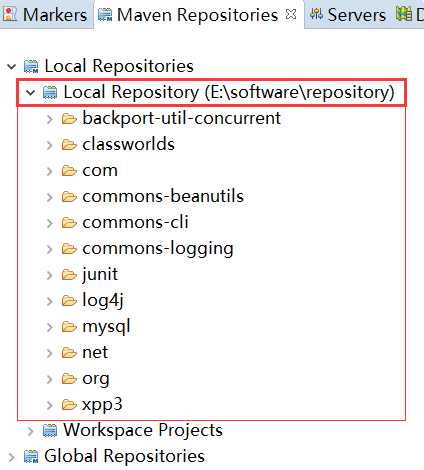Screen dimensions: 424x470
Task: Click the Local Repository (E:\software\repository) icon
Action: click(x=50, y=92)
